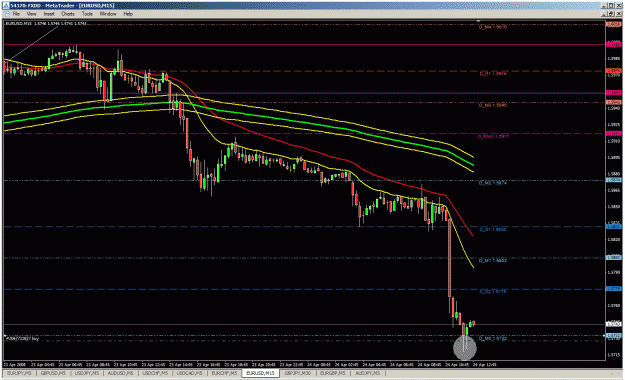625x380 pixels.
Task: Open the Help menu
Action: [x=128, y=14]
